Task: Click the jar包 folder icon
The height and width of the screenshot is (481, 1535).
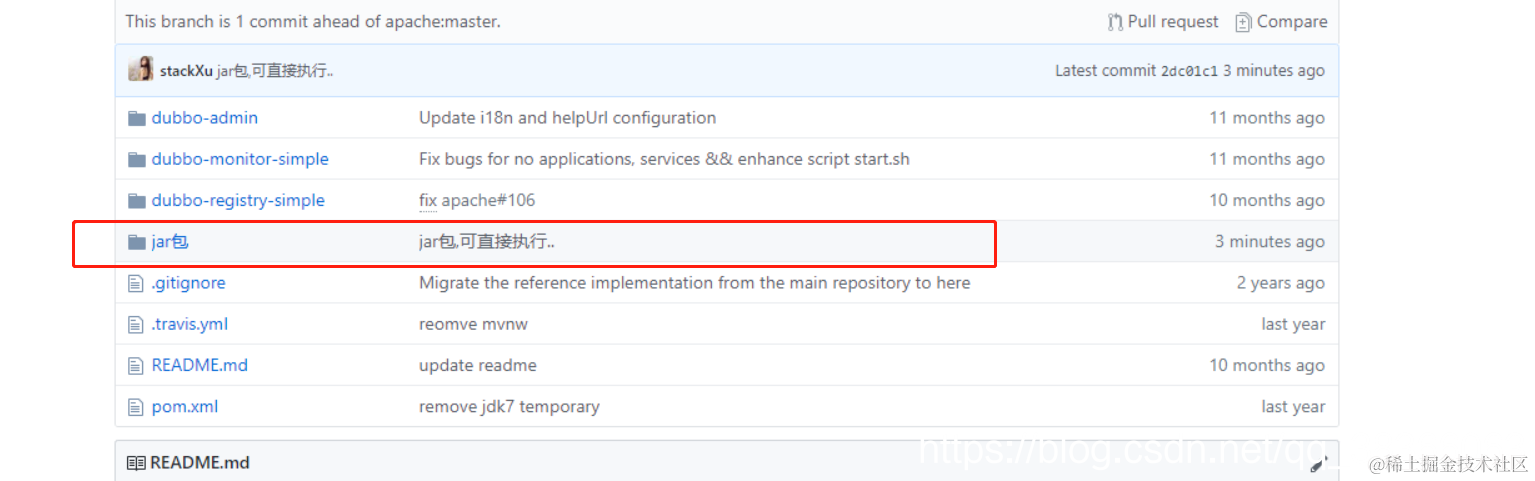Action: click(x=137, y=242)
